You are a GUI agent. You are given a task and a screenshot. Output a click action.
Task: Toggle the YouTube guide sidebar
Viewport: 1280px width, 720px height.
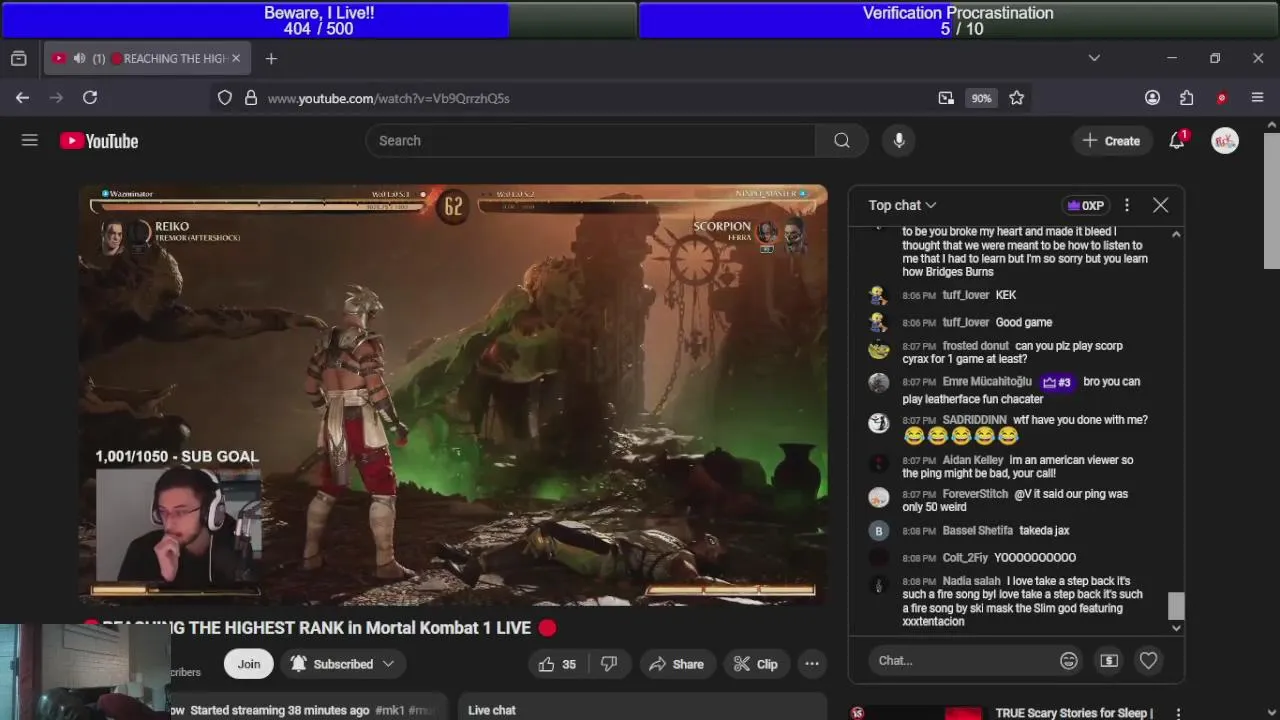pyautogui.click(x=30, y=141)
